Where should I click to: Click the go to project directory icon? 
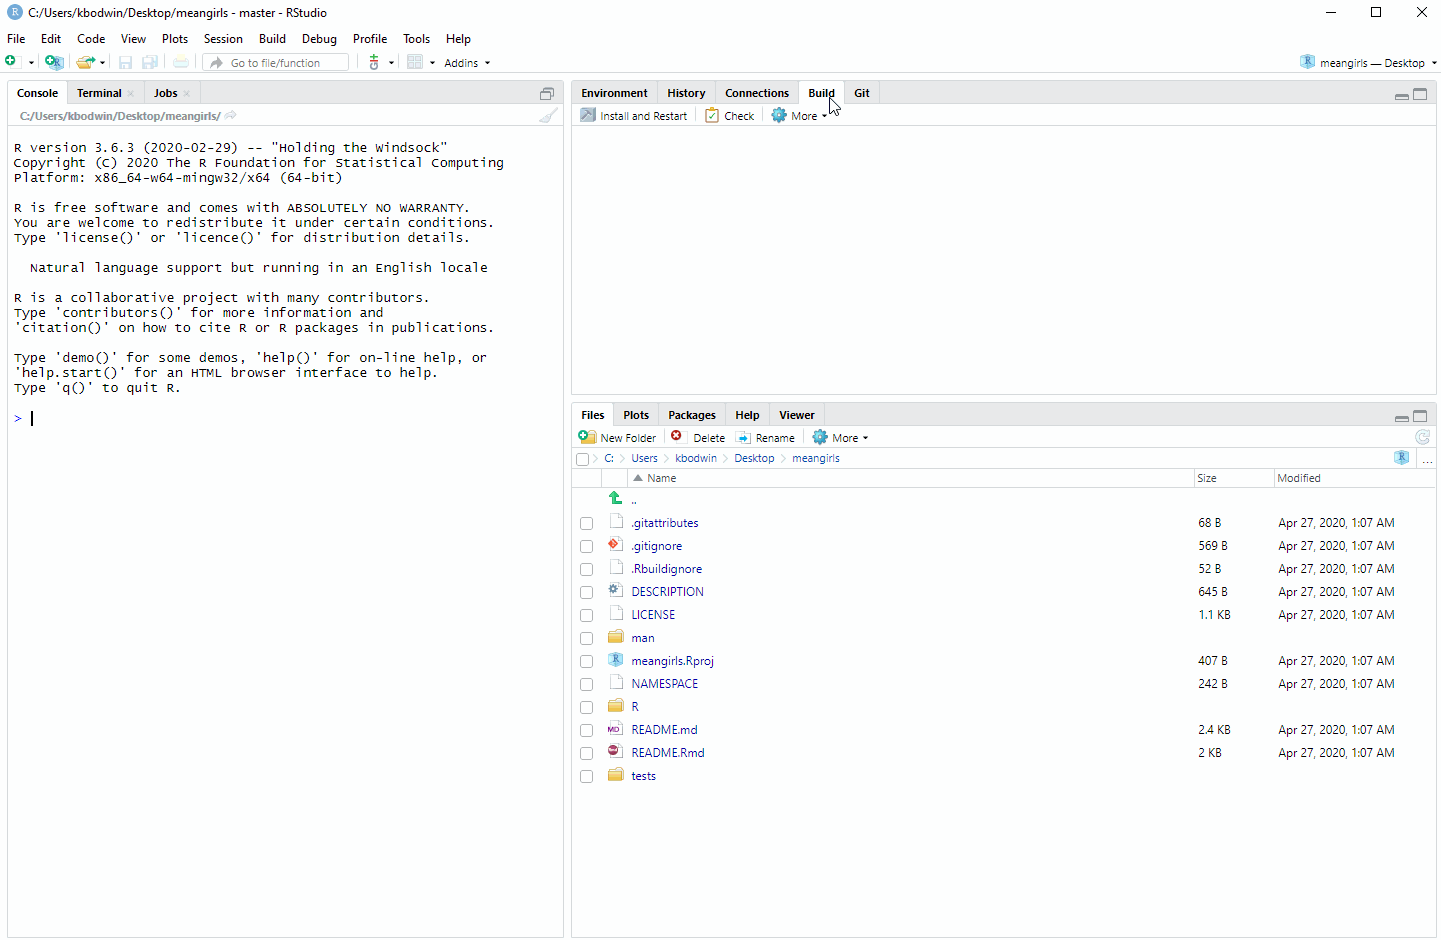pyautogui.click(x=1401, y=458)
